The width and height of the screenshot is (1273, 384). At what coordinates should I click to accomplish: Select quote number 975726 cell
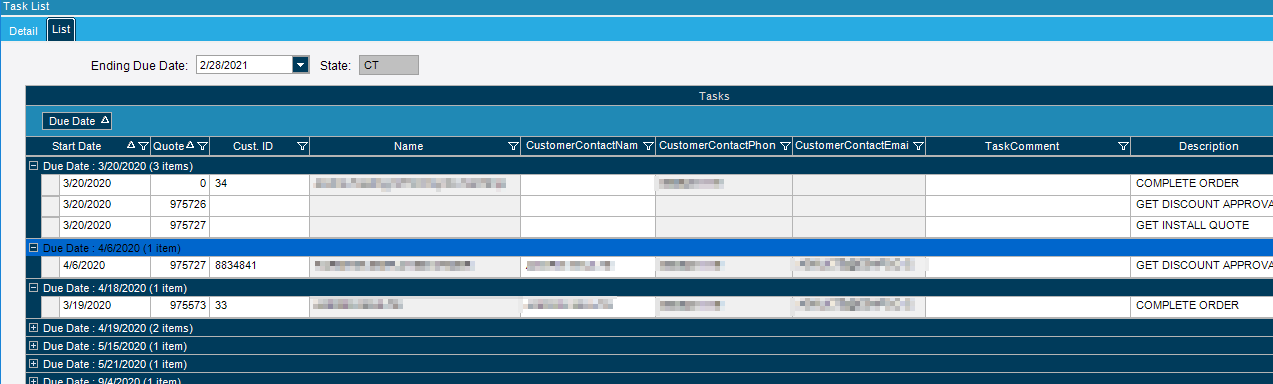tap(181, 205)
